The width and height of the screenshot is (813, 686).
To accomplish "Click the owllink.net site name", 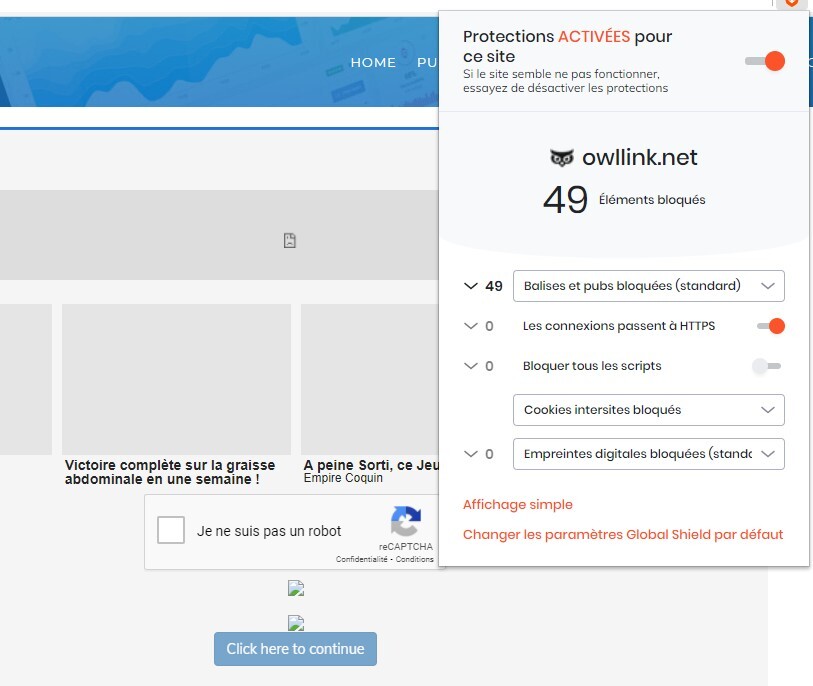I will (x=640, y=158).
